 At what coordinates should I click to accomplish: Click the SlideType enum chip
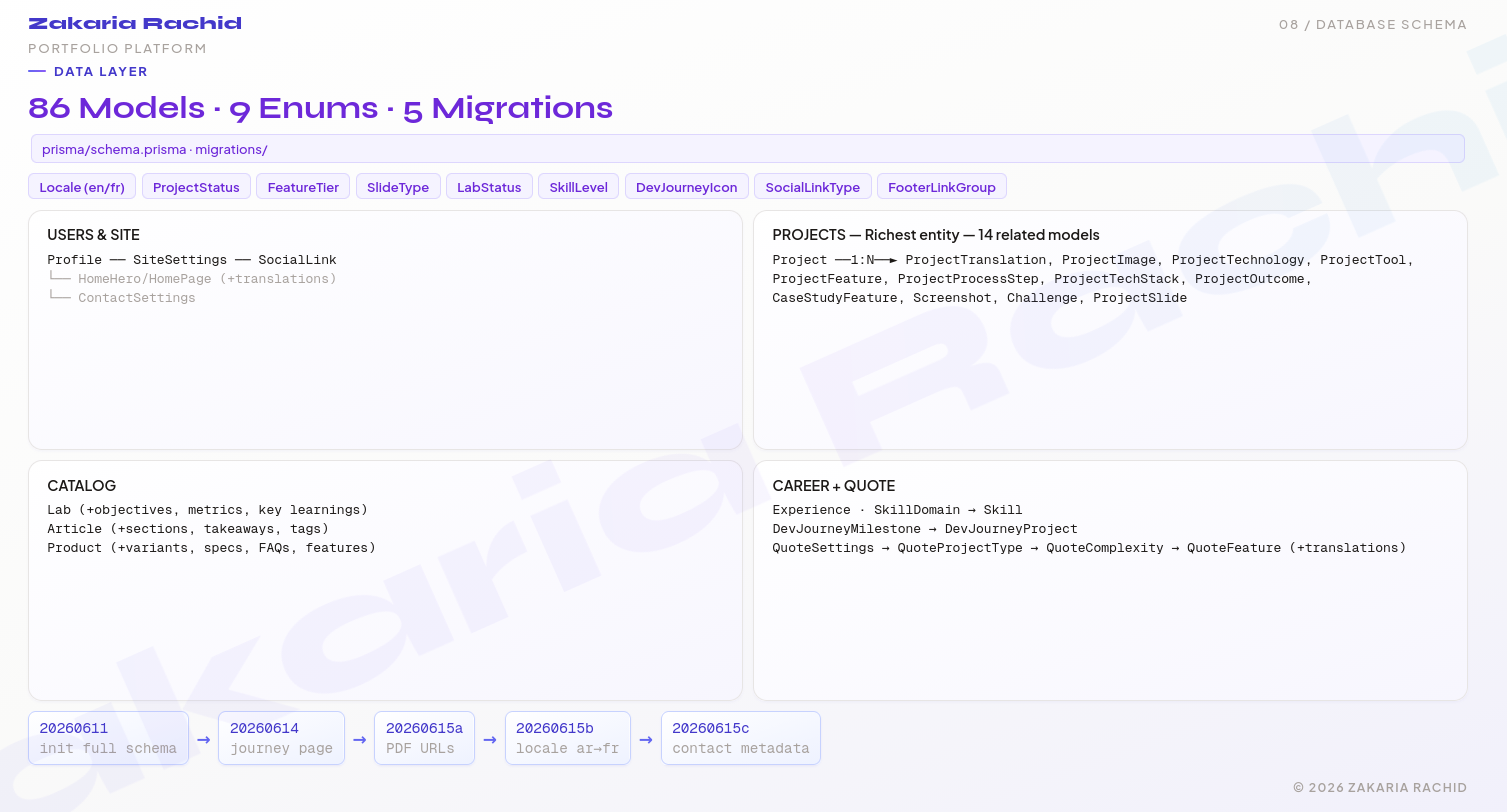[398, 187]
